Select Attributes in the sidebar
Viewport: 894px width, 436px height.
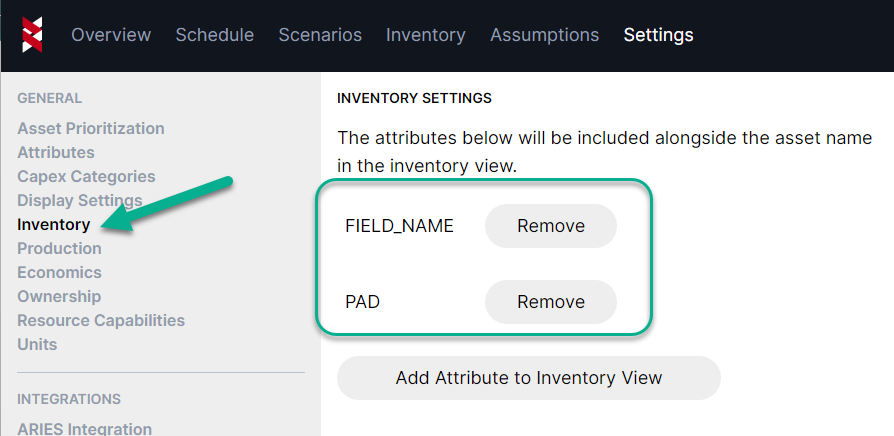56,152
